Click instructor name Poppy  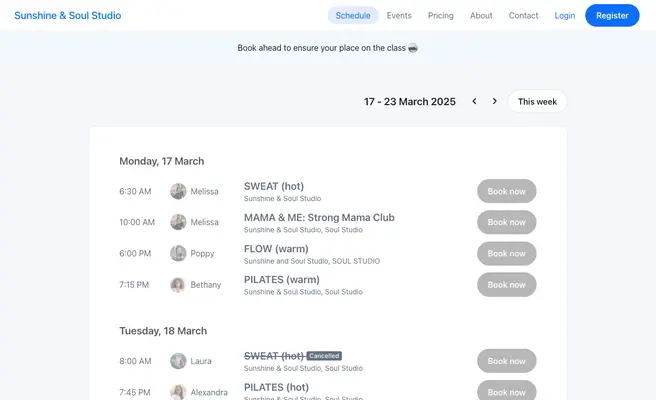pyautogui.click(x=202, y=254)
